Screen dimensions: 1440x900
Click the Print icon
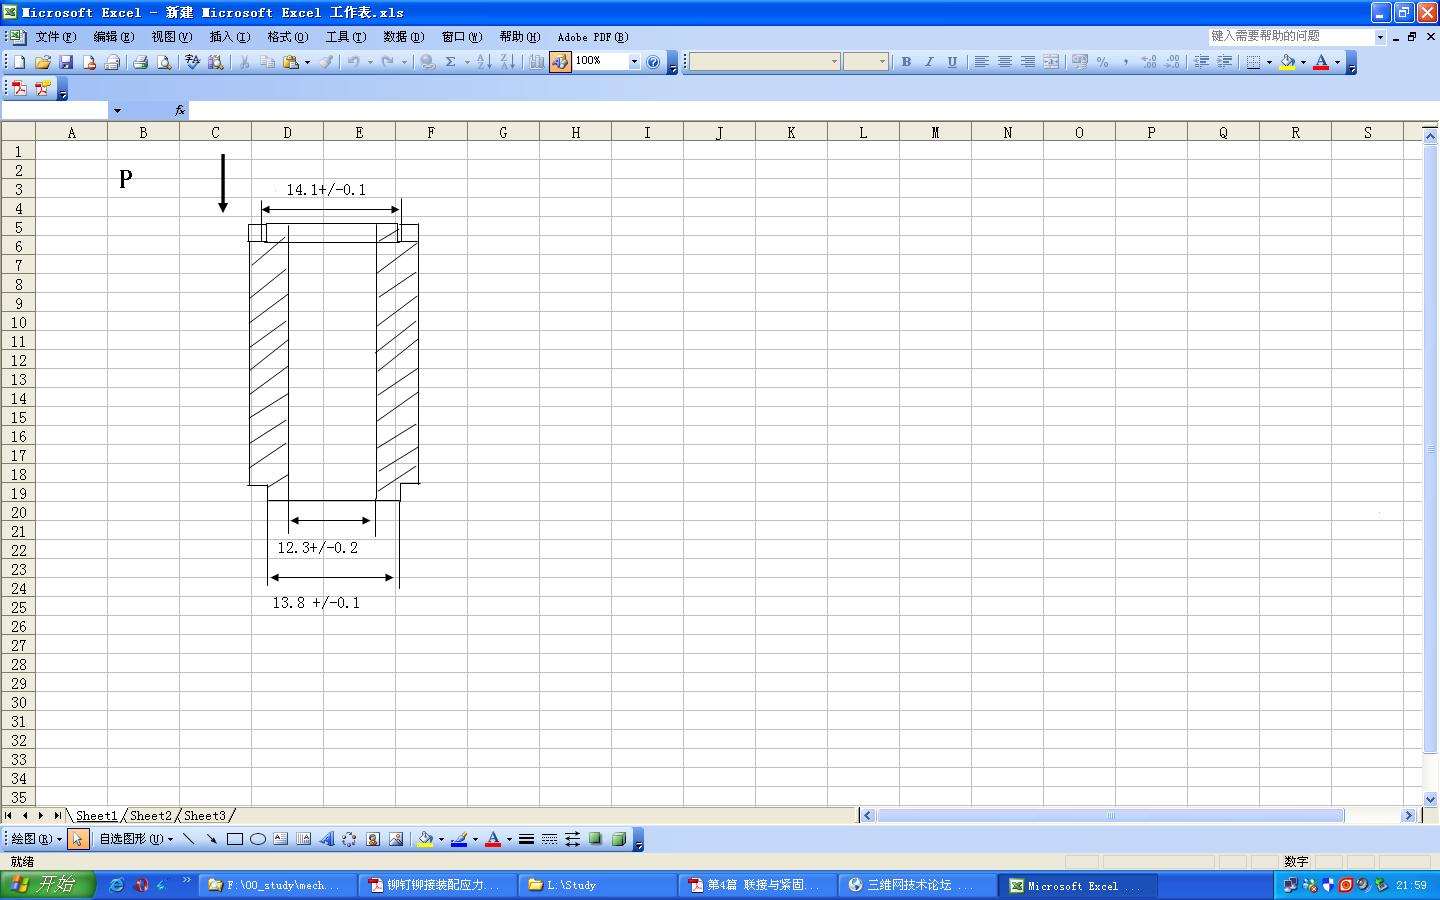pyautogui.click(x=140, y=62)
